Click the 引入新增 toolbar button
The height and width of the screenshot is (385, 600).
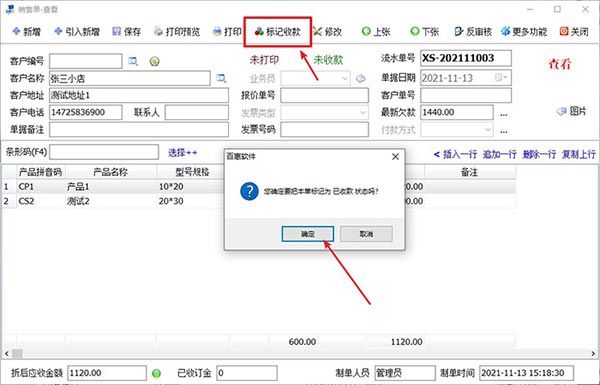(x=77, y=31)
